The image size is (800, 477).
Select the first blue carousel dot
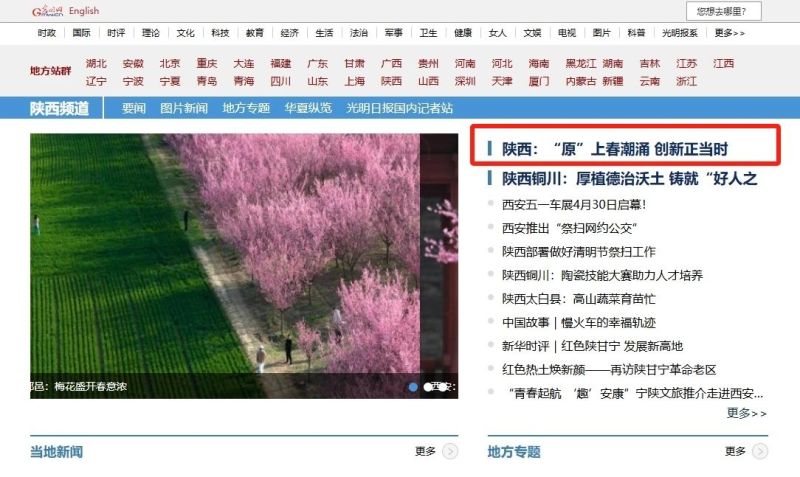point(413,386)
